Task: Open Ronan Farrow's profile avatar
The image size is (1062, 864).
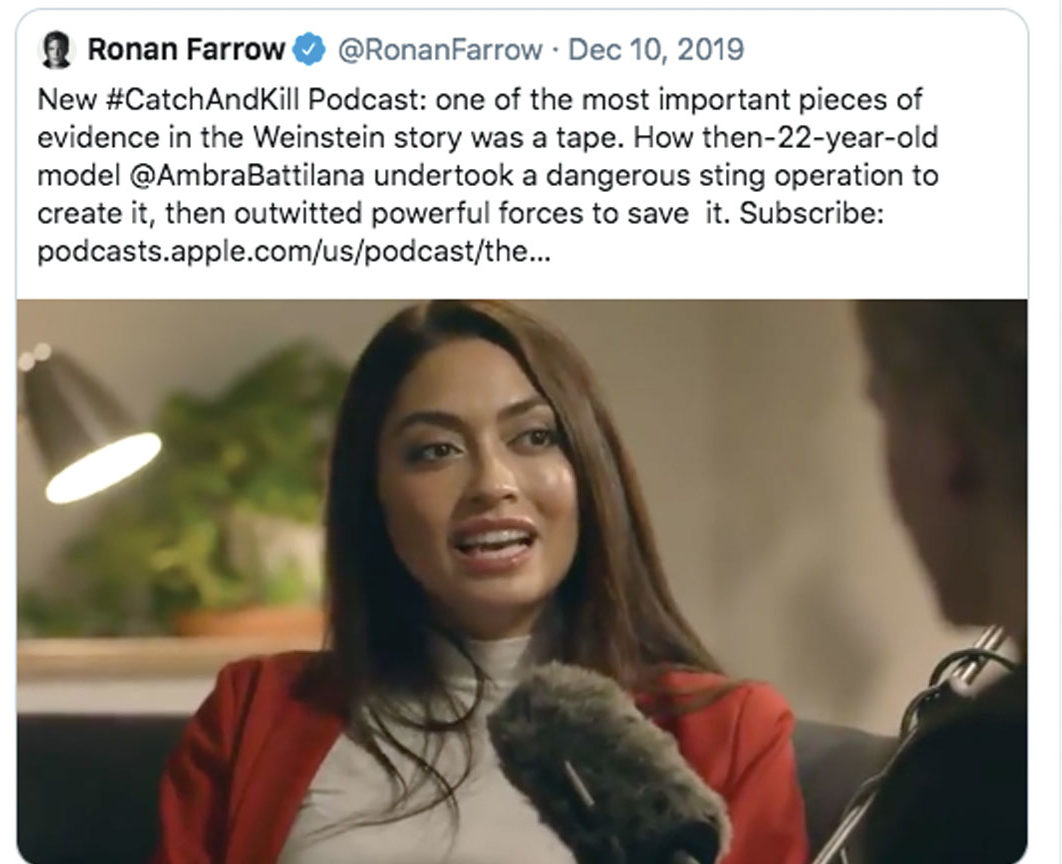Action: [x=56, y=50]
